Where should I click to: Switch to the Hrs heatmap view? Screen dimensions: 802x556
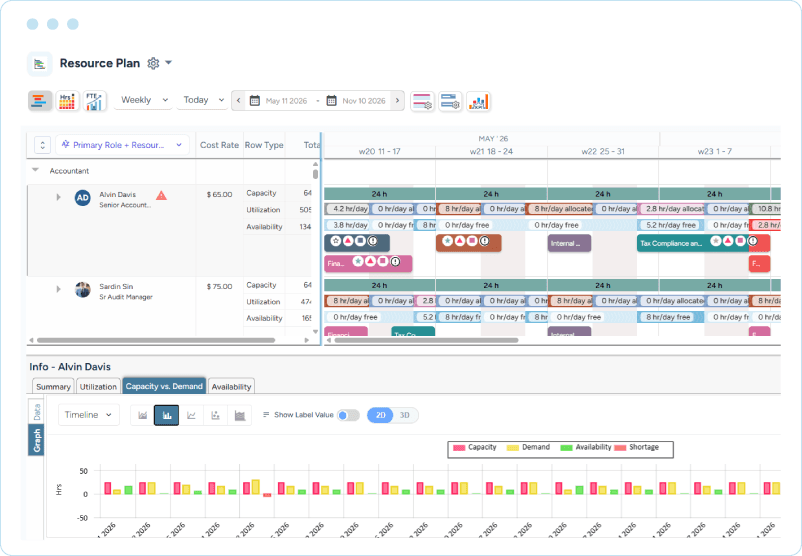(68, 101)
